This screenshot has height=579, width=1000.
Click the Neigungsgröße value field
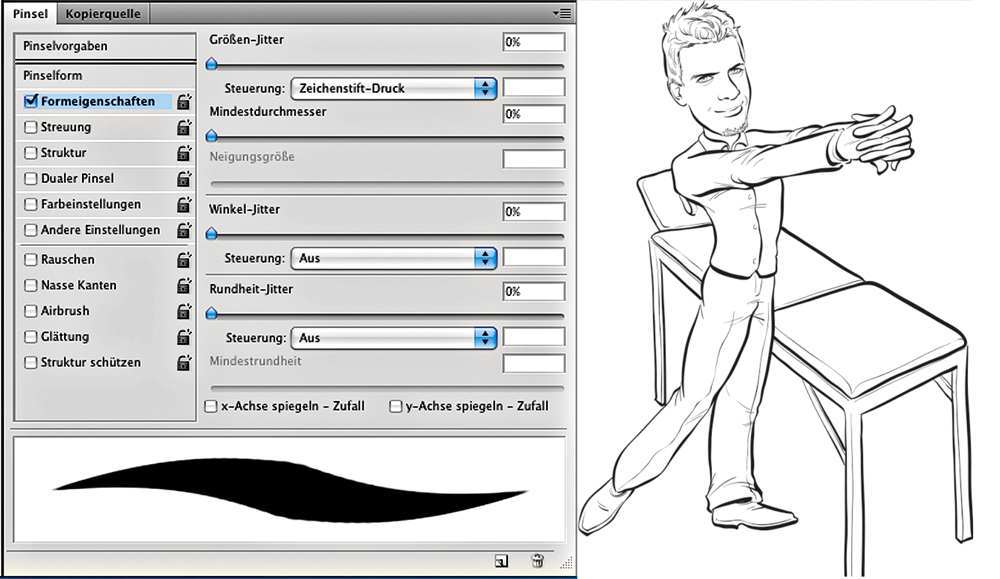point(533,159)
